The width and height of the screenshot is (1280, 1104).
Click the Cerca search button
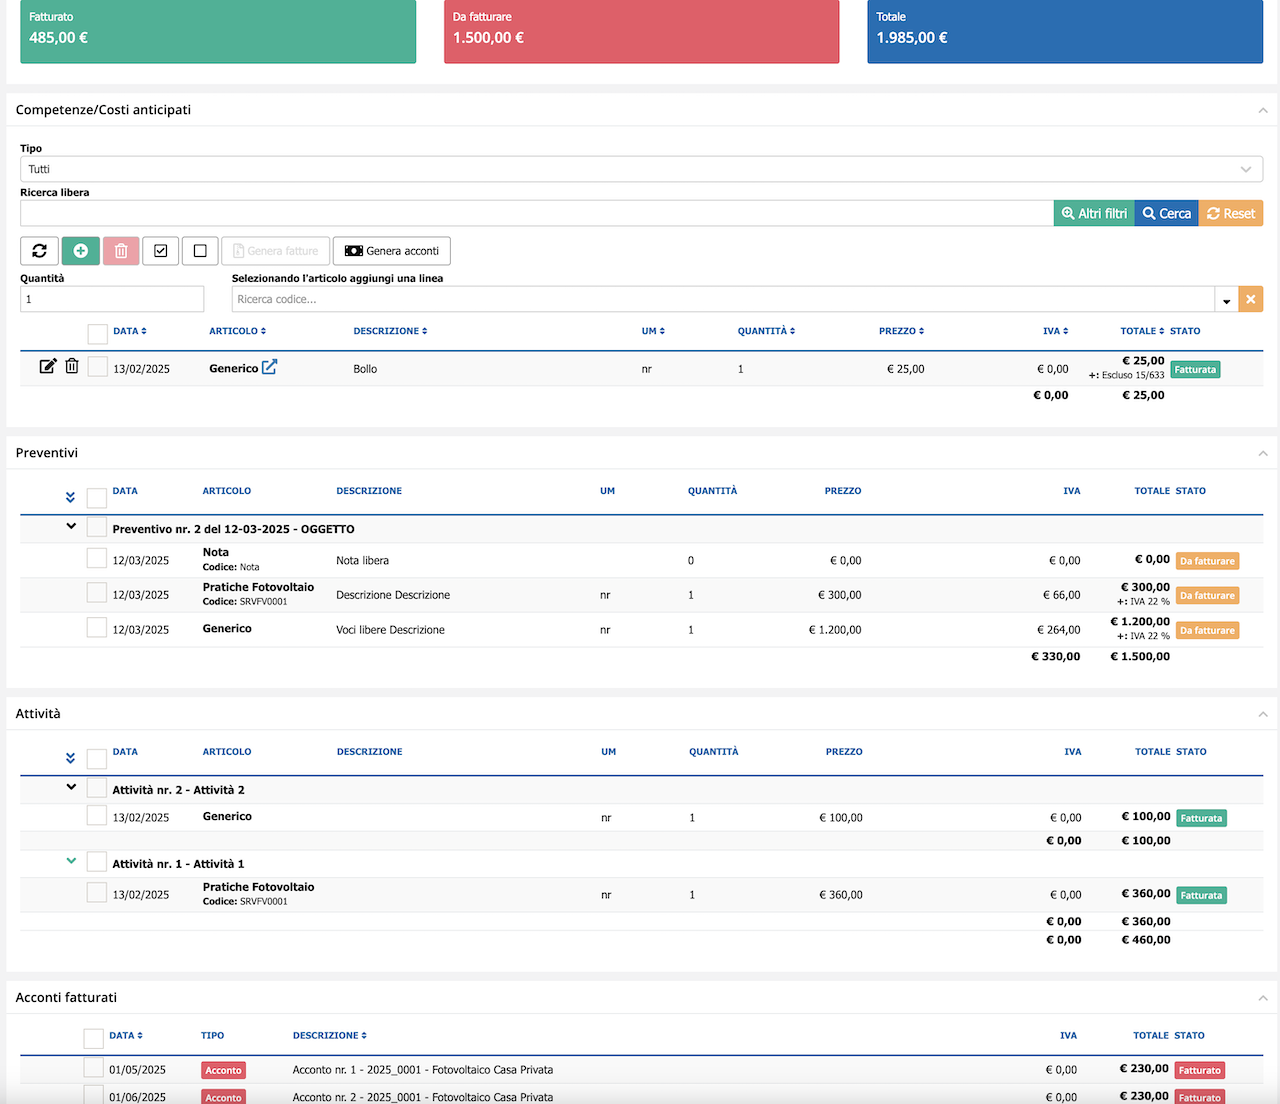point(1167,213)
